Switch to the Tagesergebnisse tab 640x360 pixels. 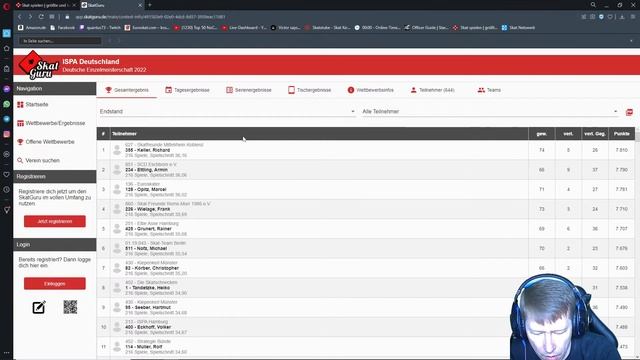[x=187, y=90]
